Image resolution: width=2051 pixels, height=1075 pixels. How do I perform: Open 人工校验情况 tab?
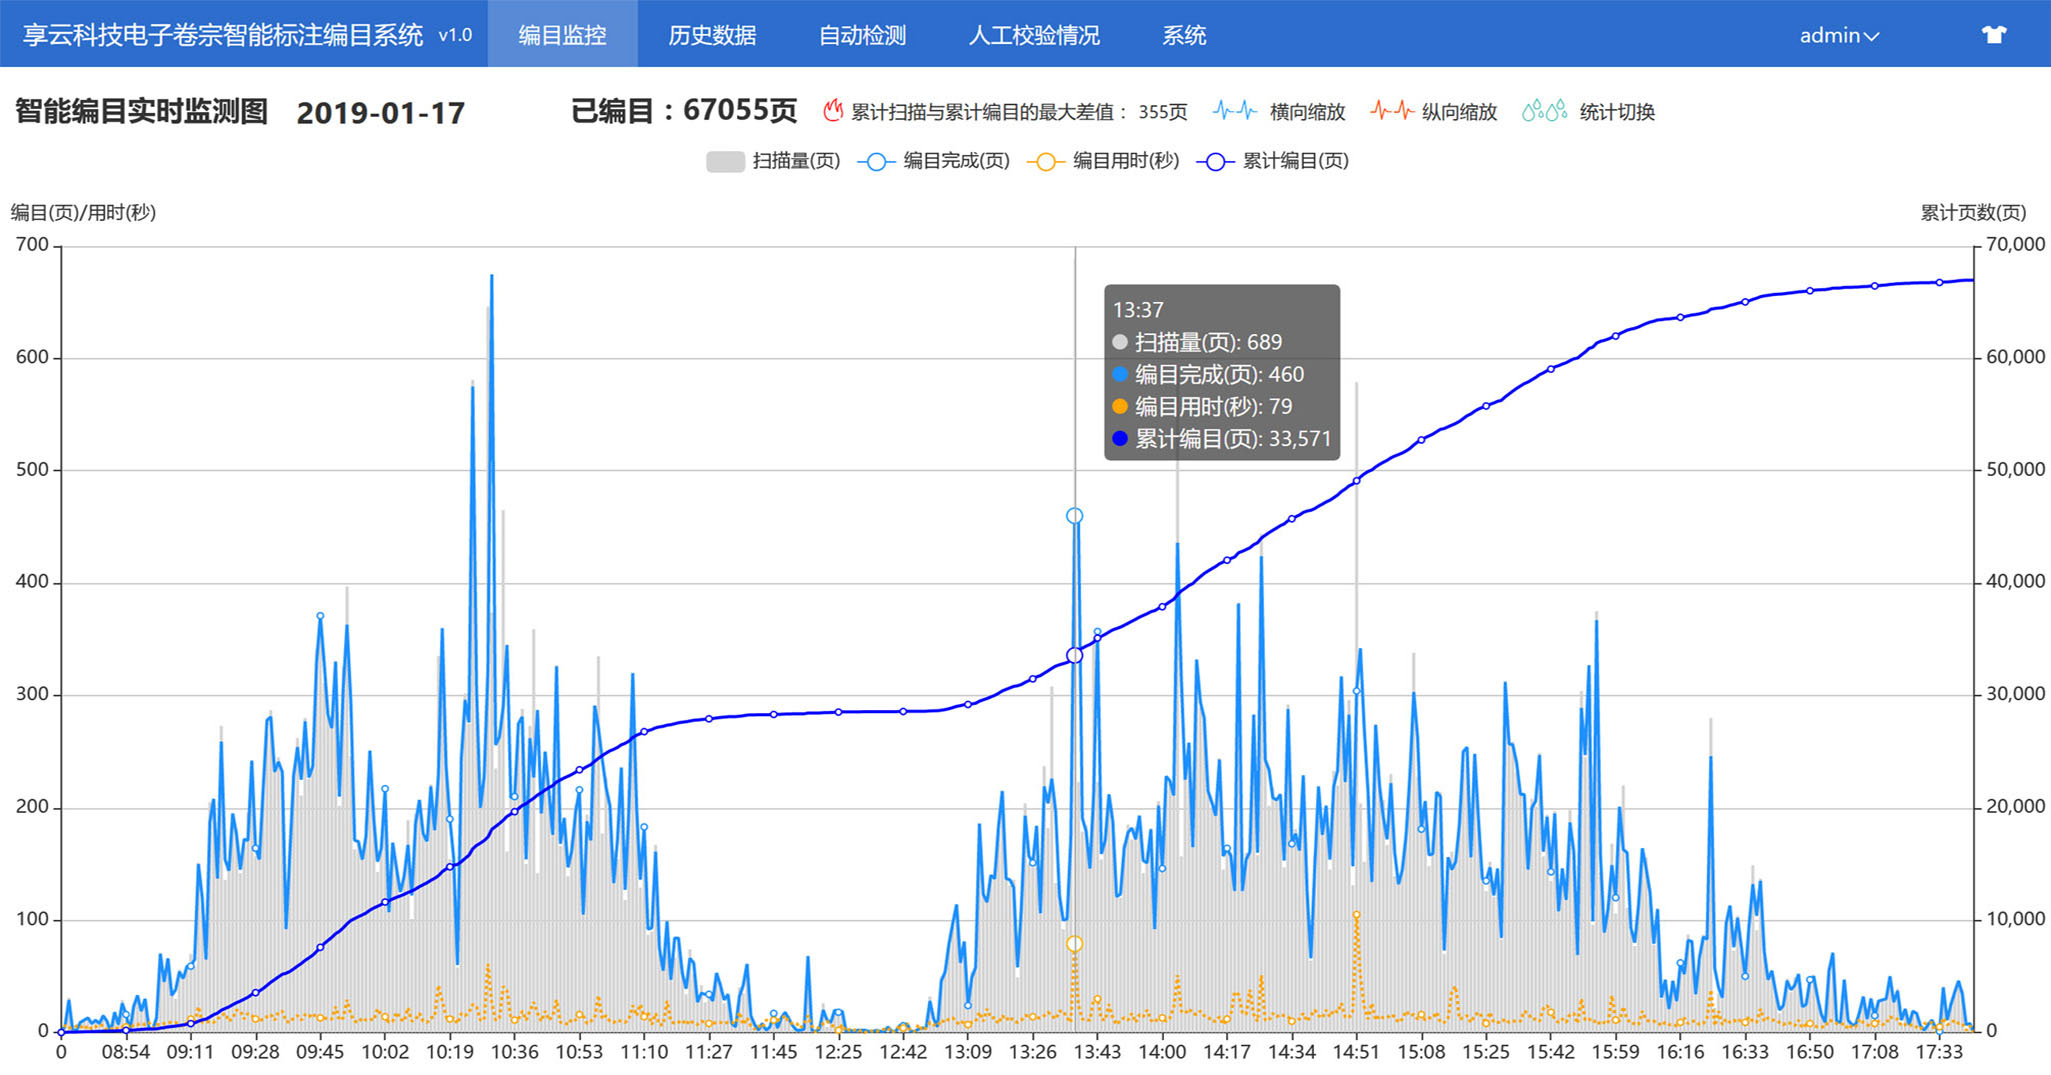pos(1034,35)
